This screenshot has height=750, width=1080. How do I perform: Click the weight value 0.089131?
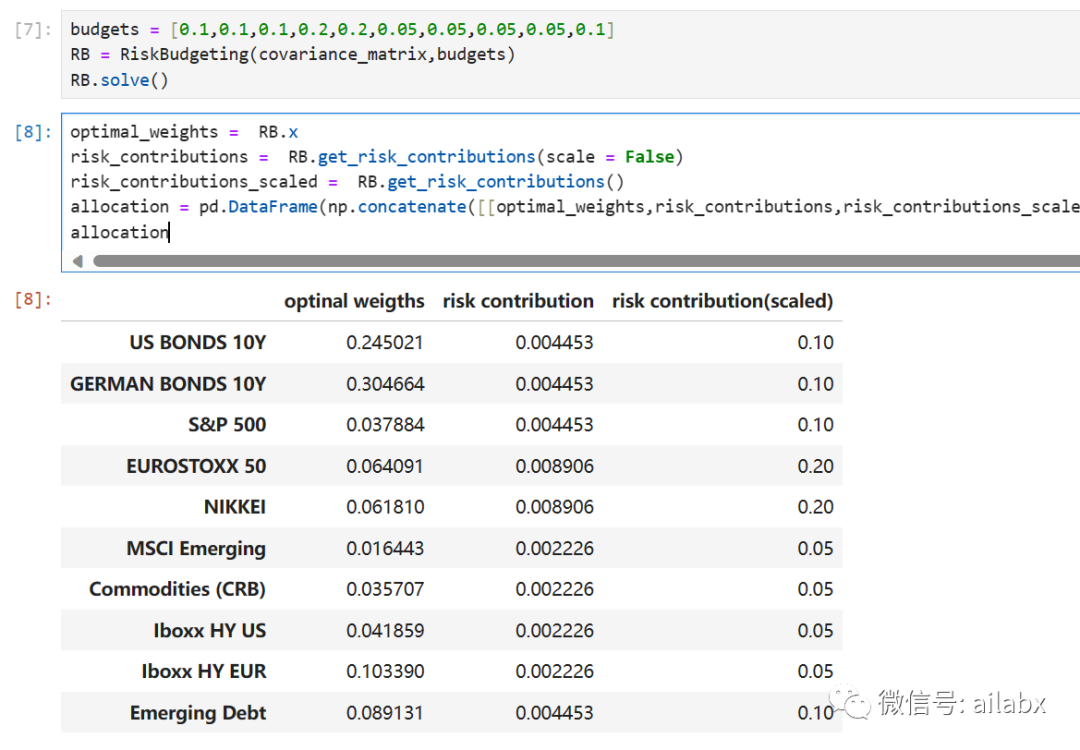385,713
